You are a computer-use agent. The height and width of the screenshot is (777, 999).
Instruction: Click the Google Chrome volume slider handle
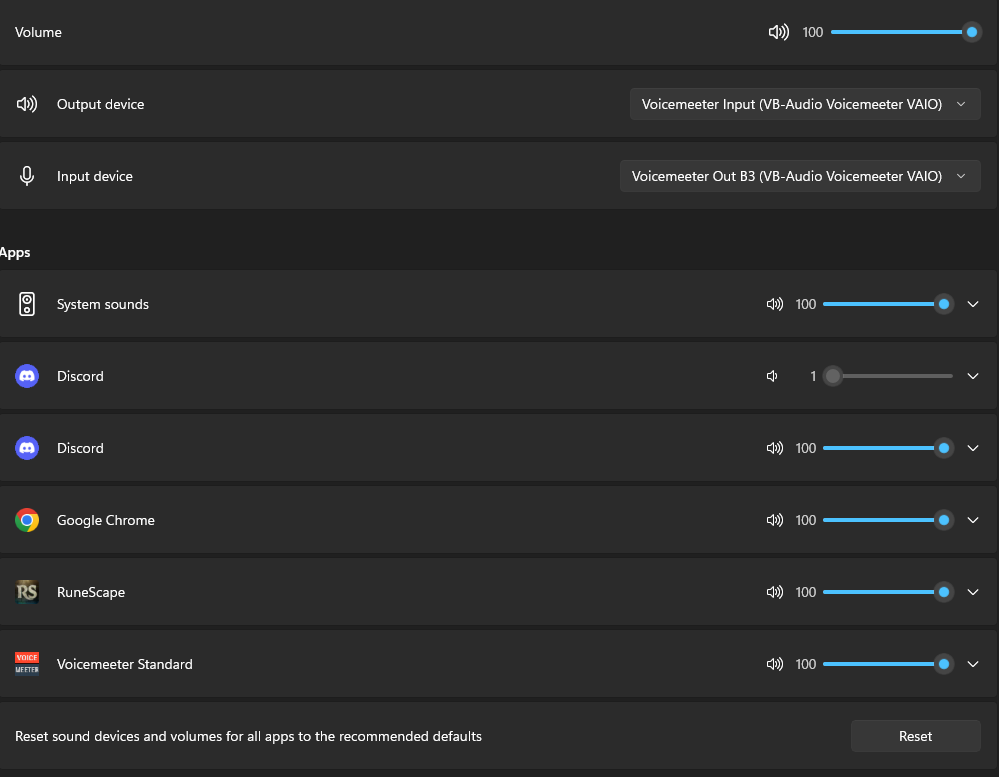pyautogui.click(x=943, y=520)
